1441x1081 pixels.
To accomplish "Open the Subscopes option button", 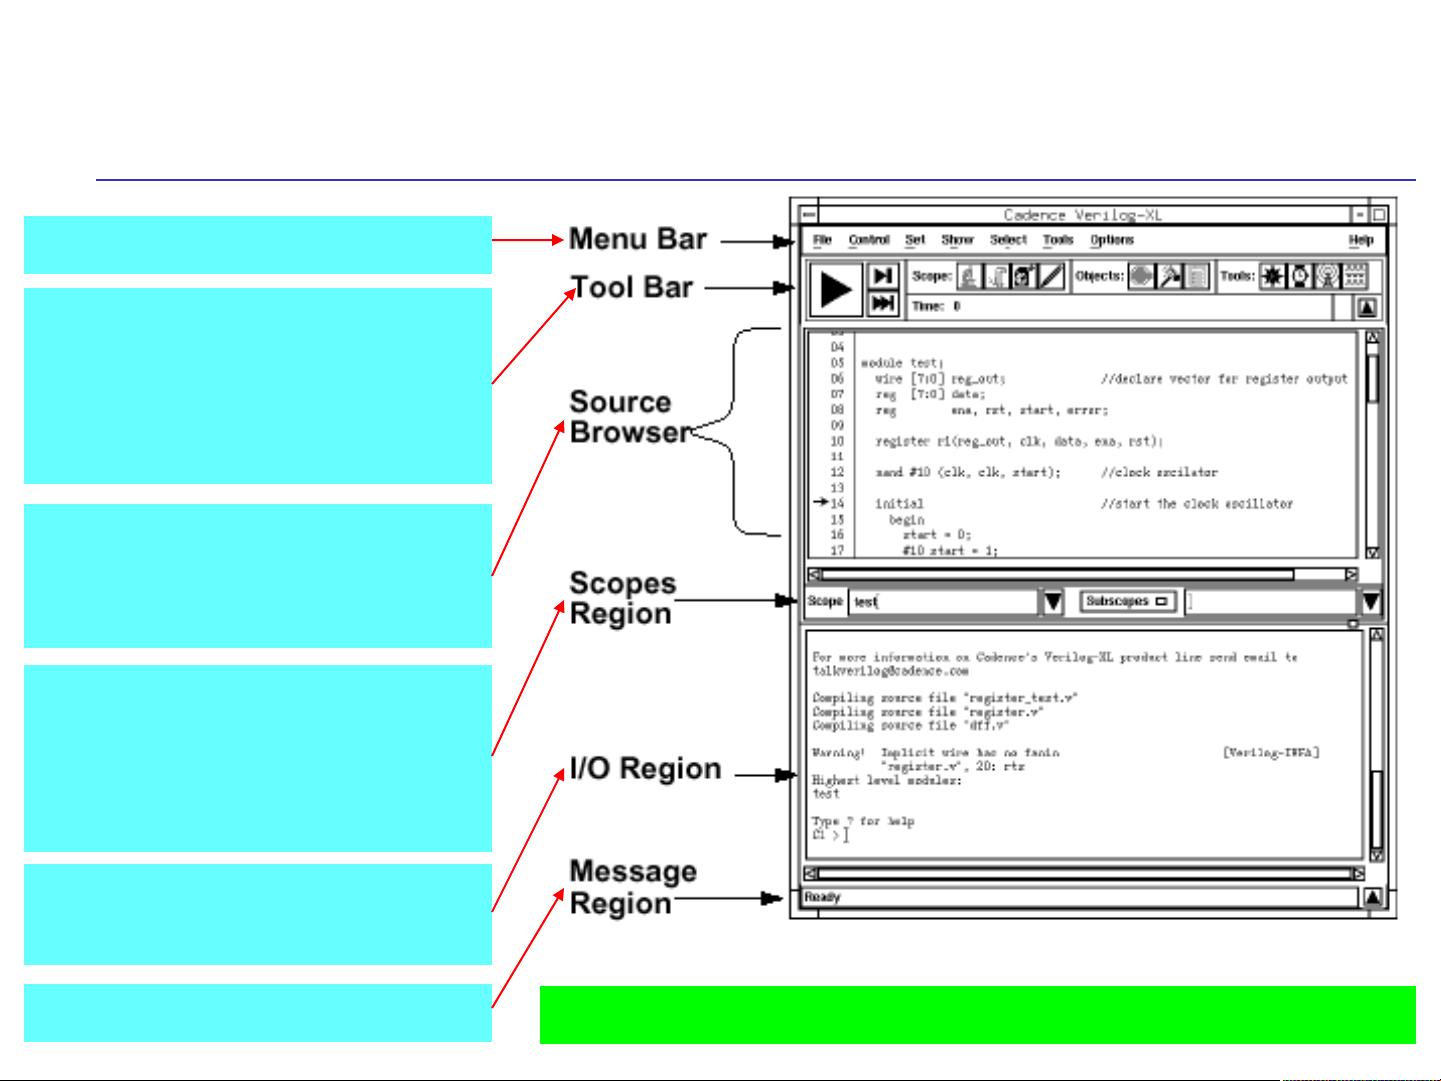I will point(1126,602).
